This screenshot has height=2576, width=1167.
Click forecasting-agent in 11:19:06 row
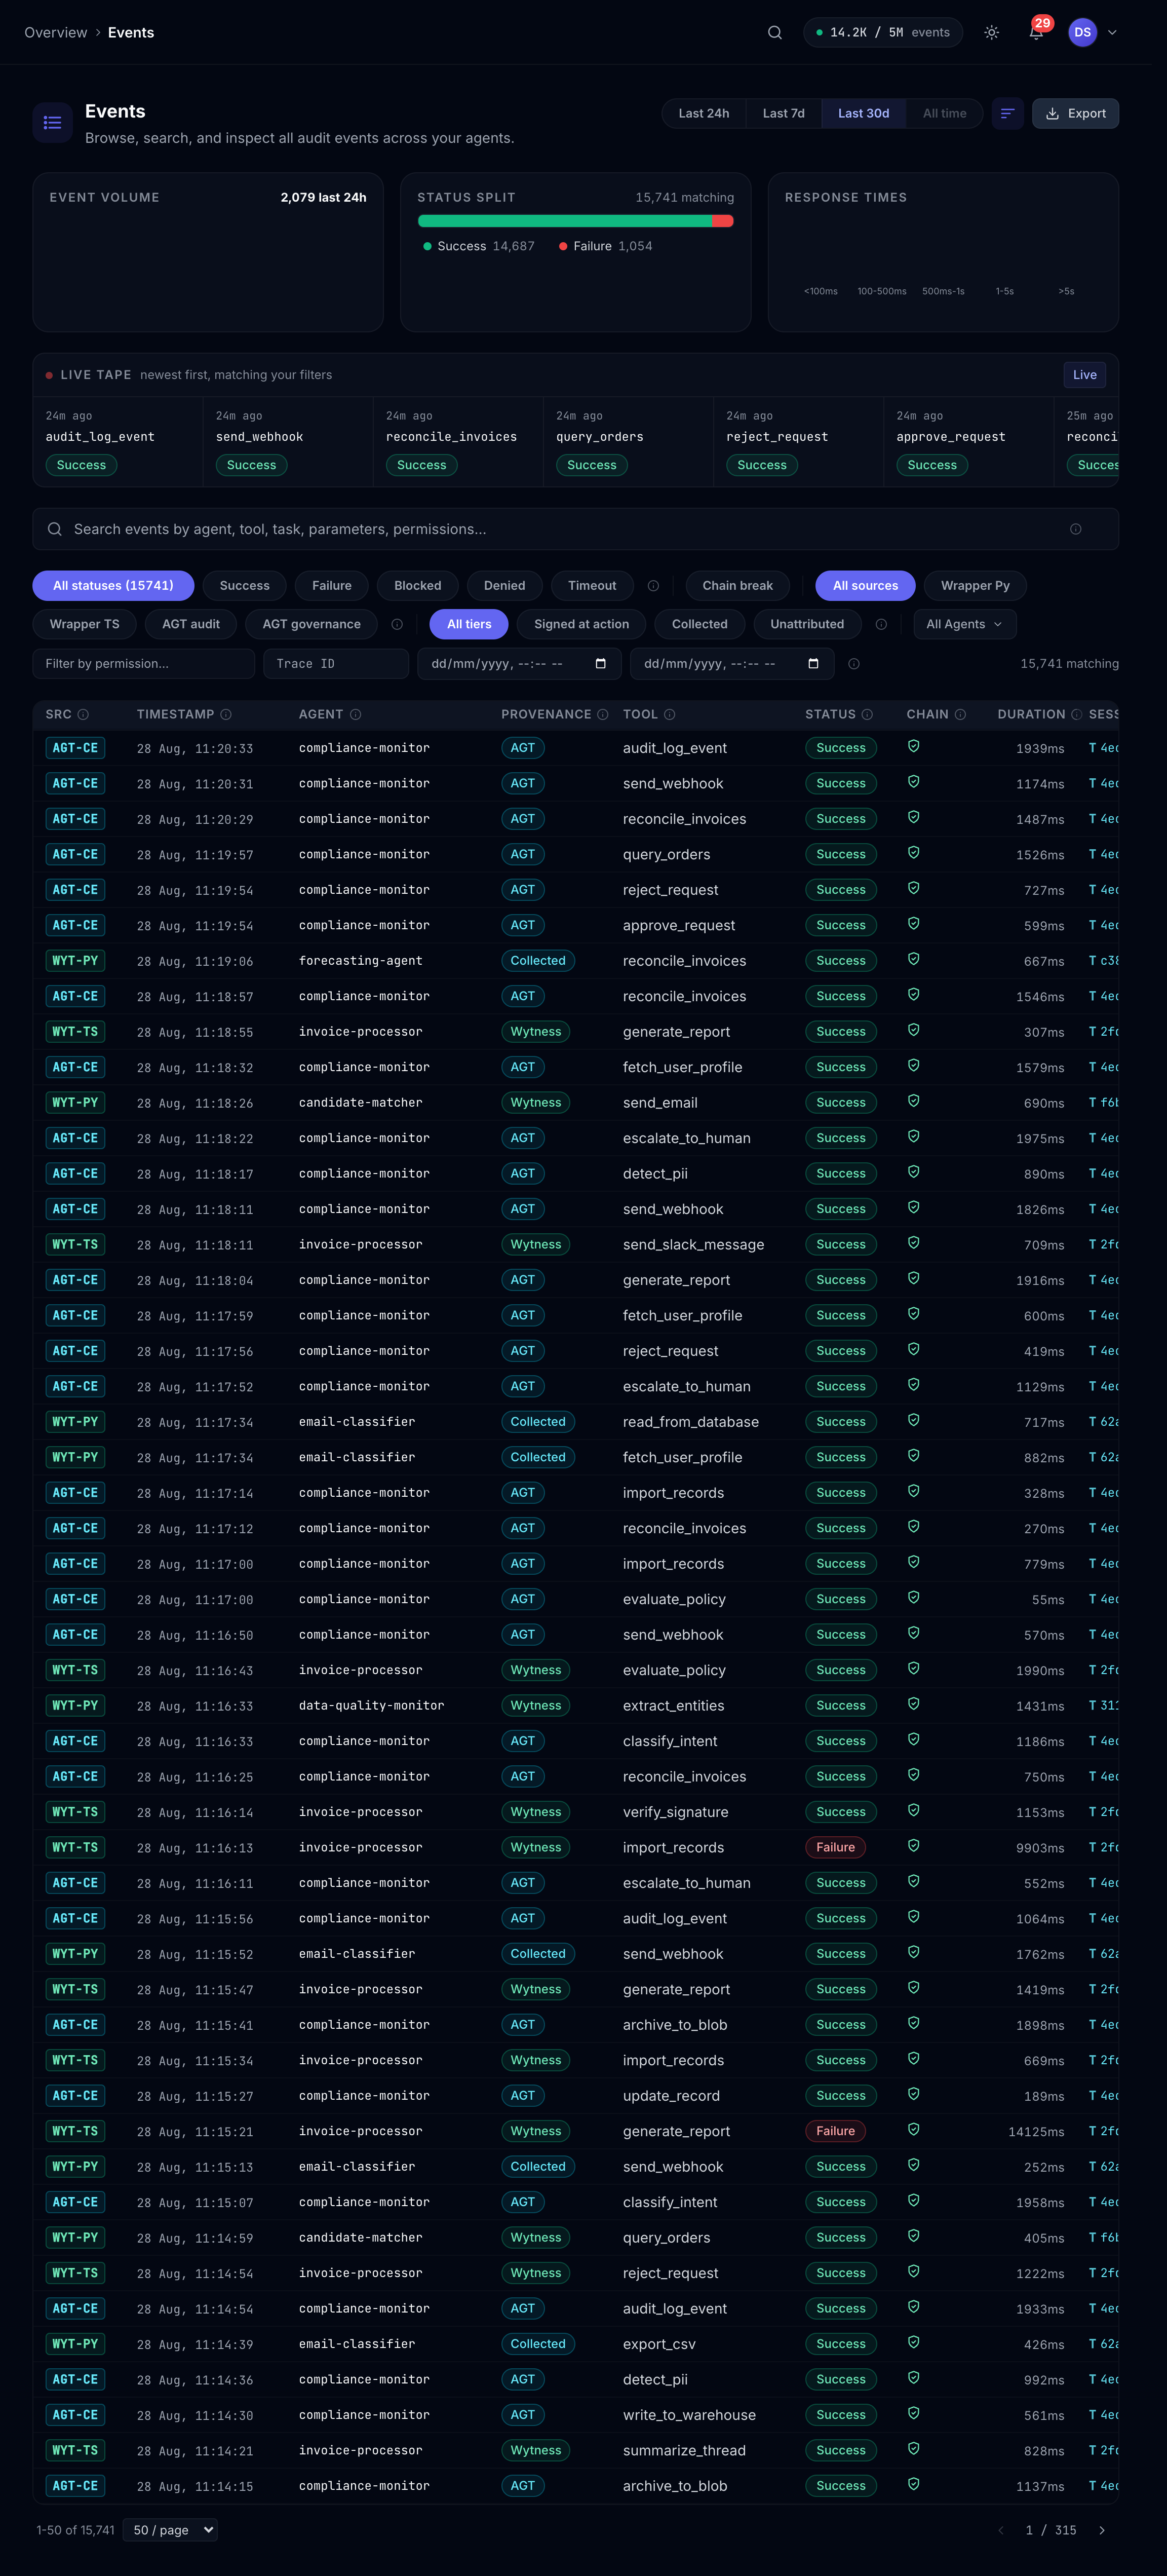[x=360, y=961]
